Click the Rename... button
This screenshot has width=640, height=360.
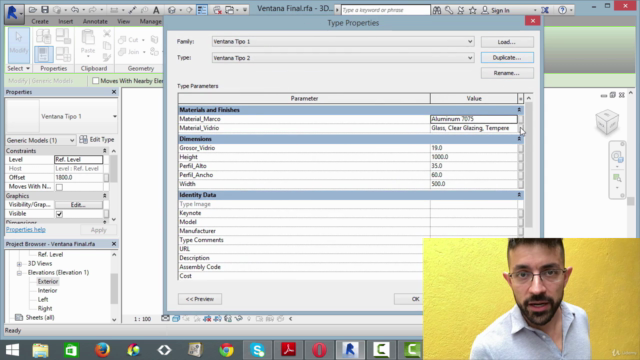pyautogui.click(x=507, y=73)
